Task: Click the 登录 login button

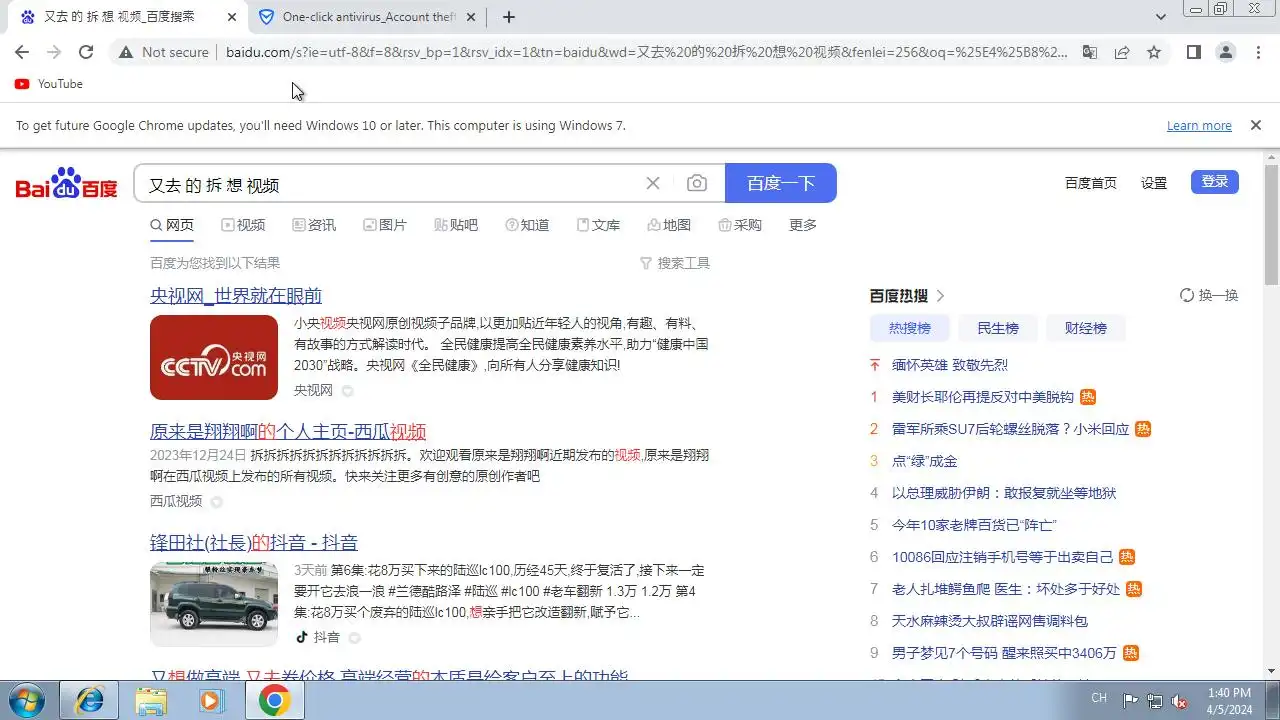Action: tap(1215, 181)
